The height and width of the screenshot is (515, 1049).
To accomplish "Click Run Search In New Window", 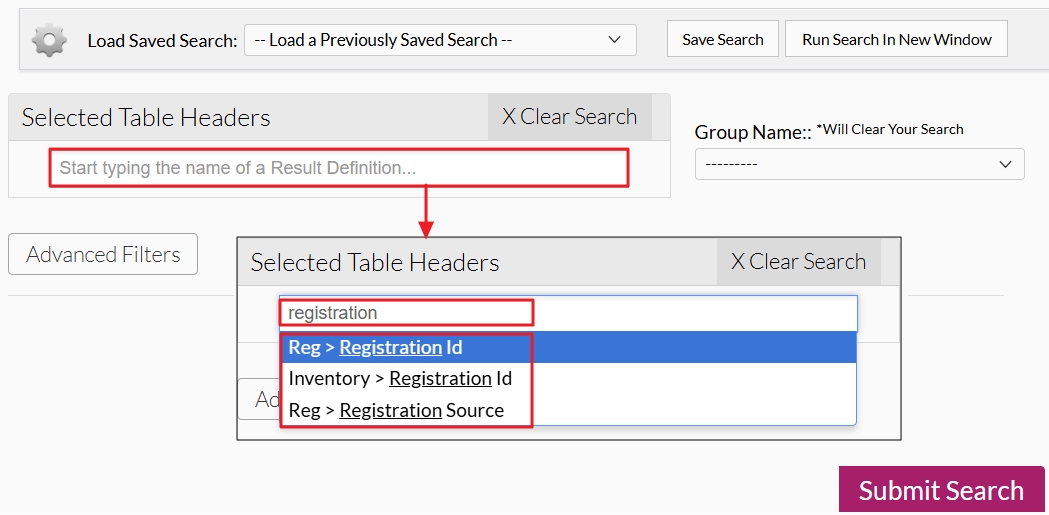I will [896, 40].
